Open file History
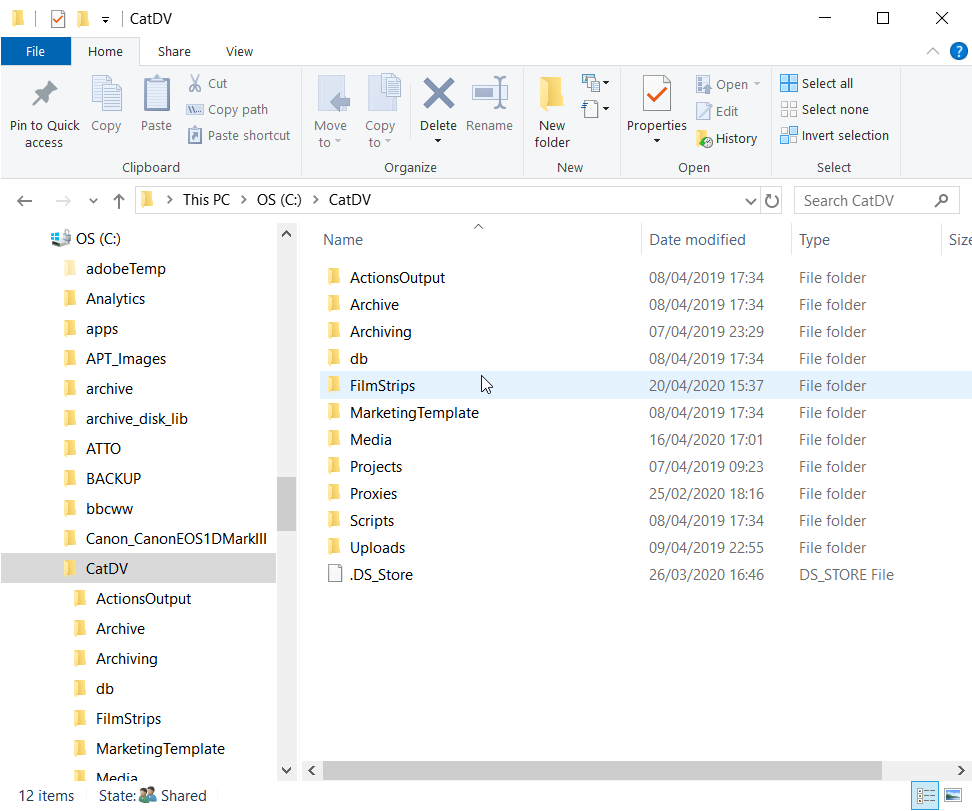Viewport: 972px width, 811px height. [727, 139]
